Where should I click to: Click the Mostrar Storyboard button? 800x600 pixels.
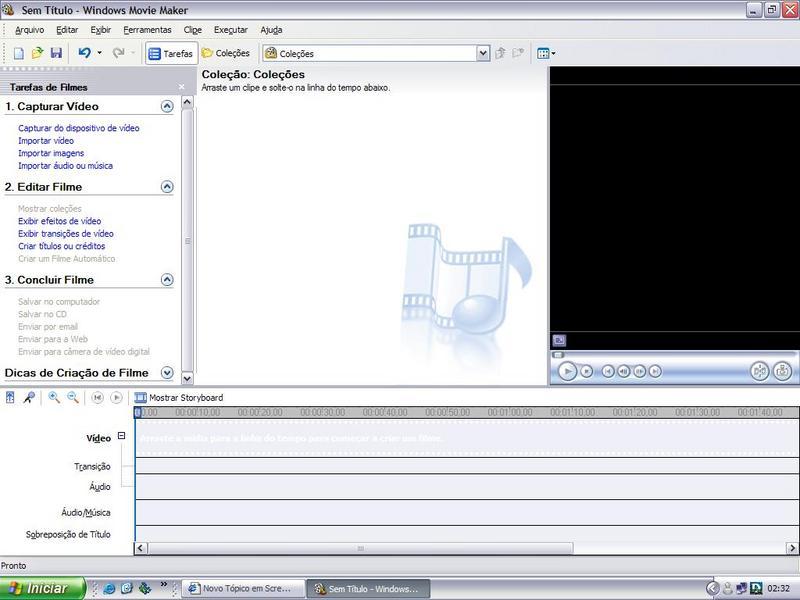tap(179, 397)
